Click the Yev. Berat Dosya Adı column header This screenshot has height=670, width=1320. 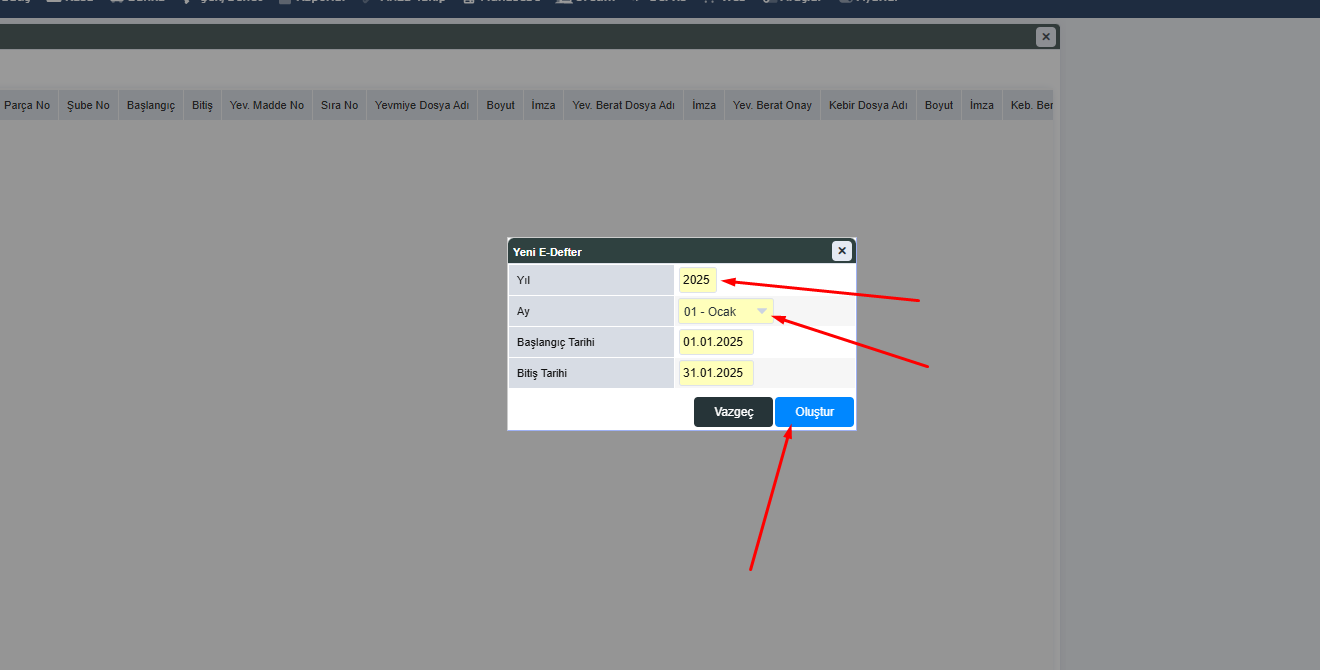[624, 105]
